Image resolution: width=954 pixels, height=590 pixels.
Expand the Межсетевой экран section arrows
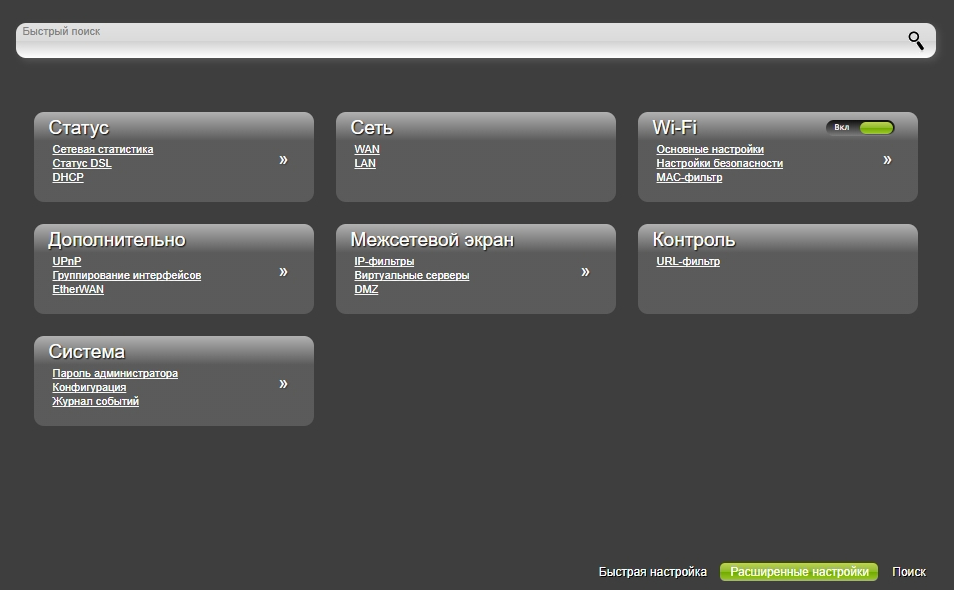click(x=585, y=272)
